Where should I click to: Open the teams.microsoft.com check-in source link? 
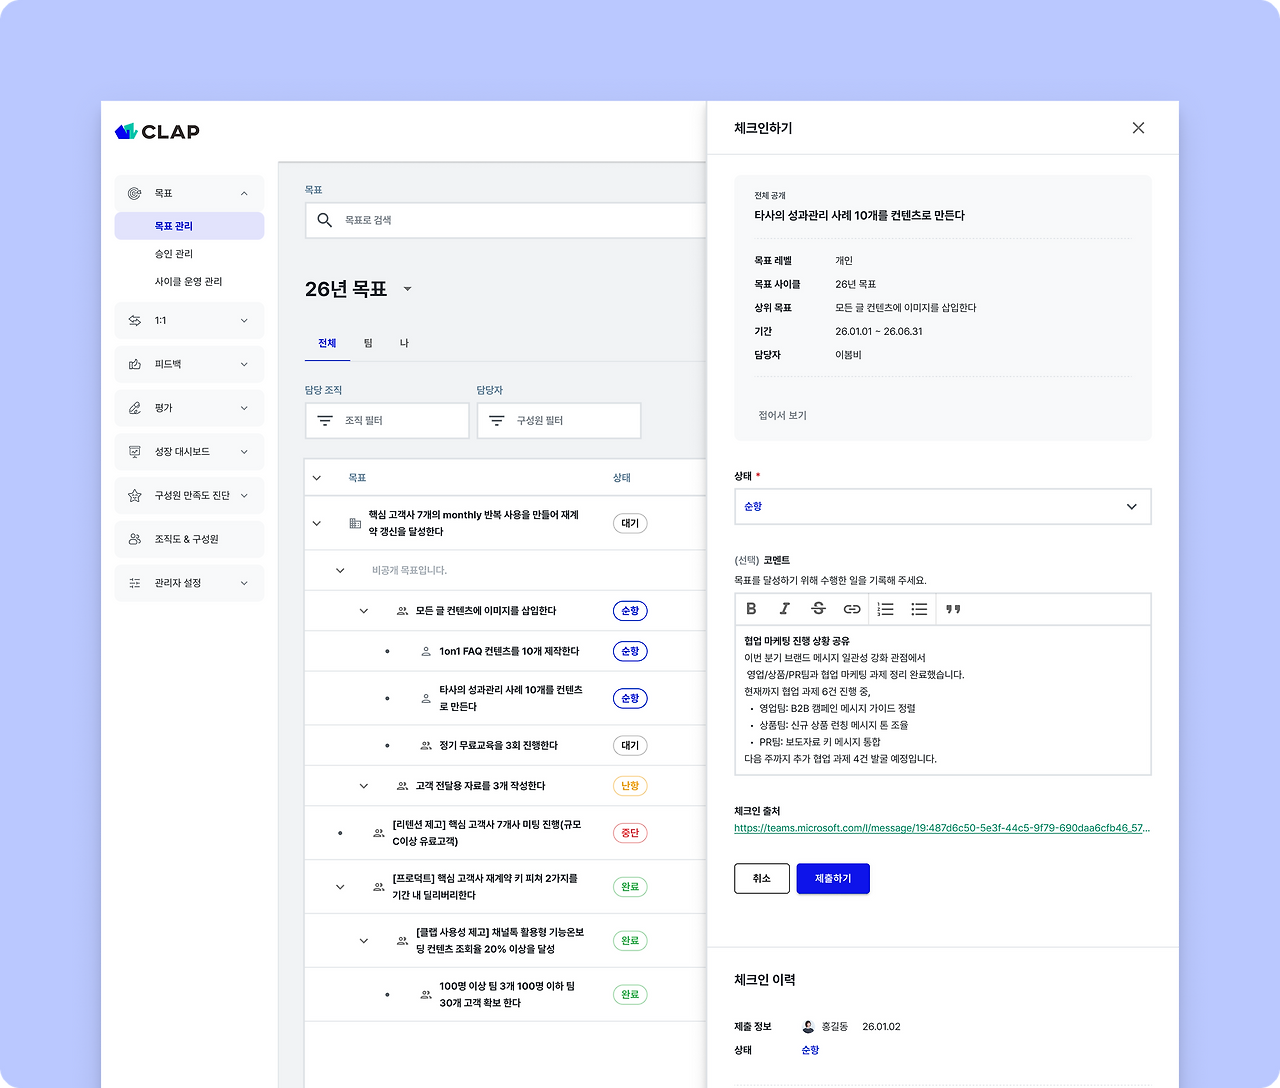click(942, 828)
